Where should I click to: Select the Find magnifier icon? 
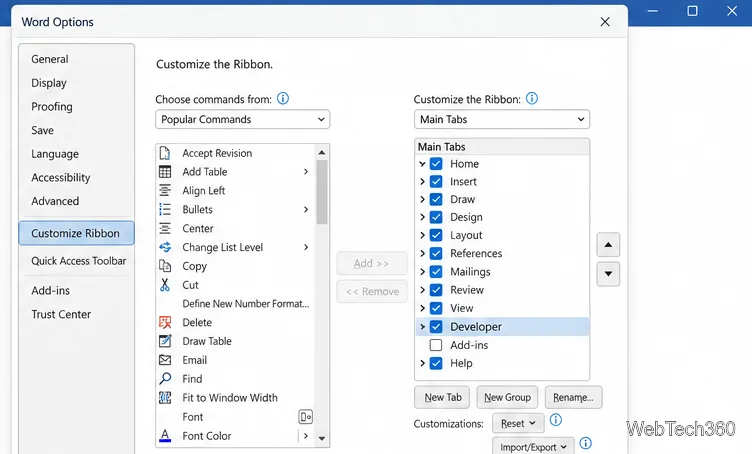point(164,379)
